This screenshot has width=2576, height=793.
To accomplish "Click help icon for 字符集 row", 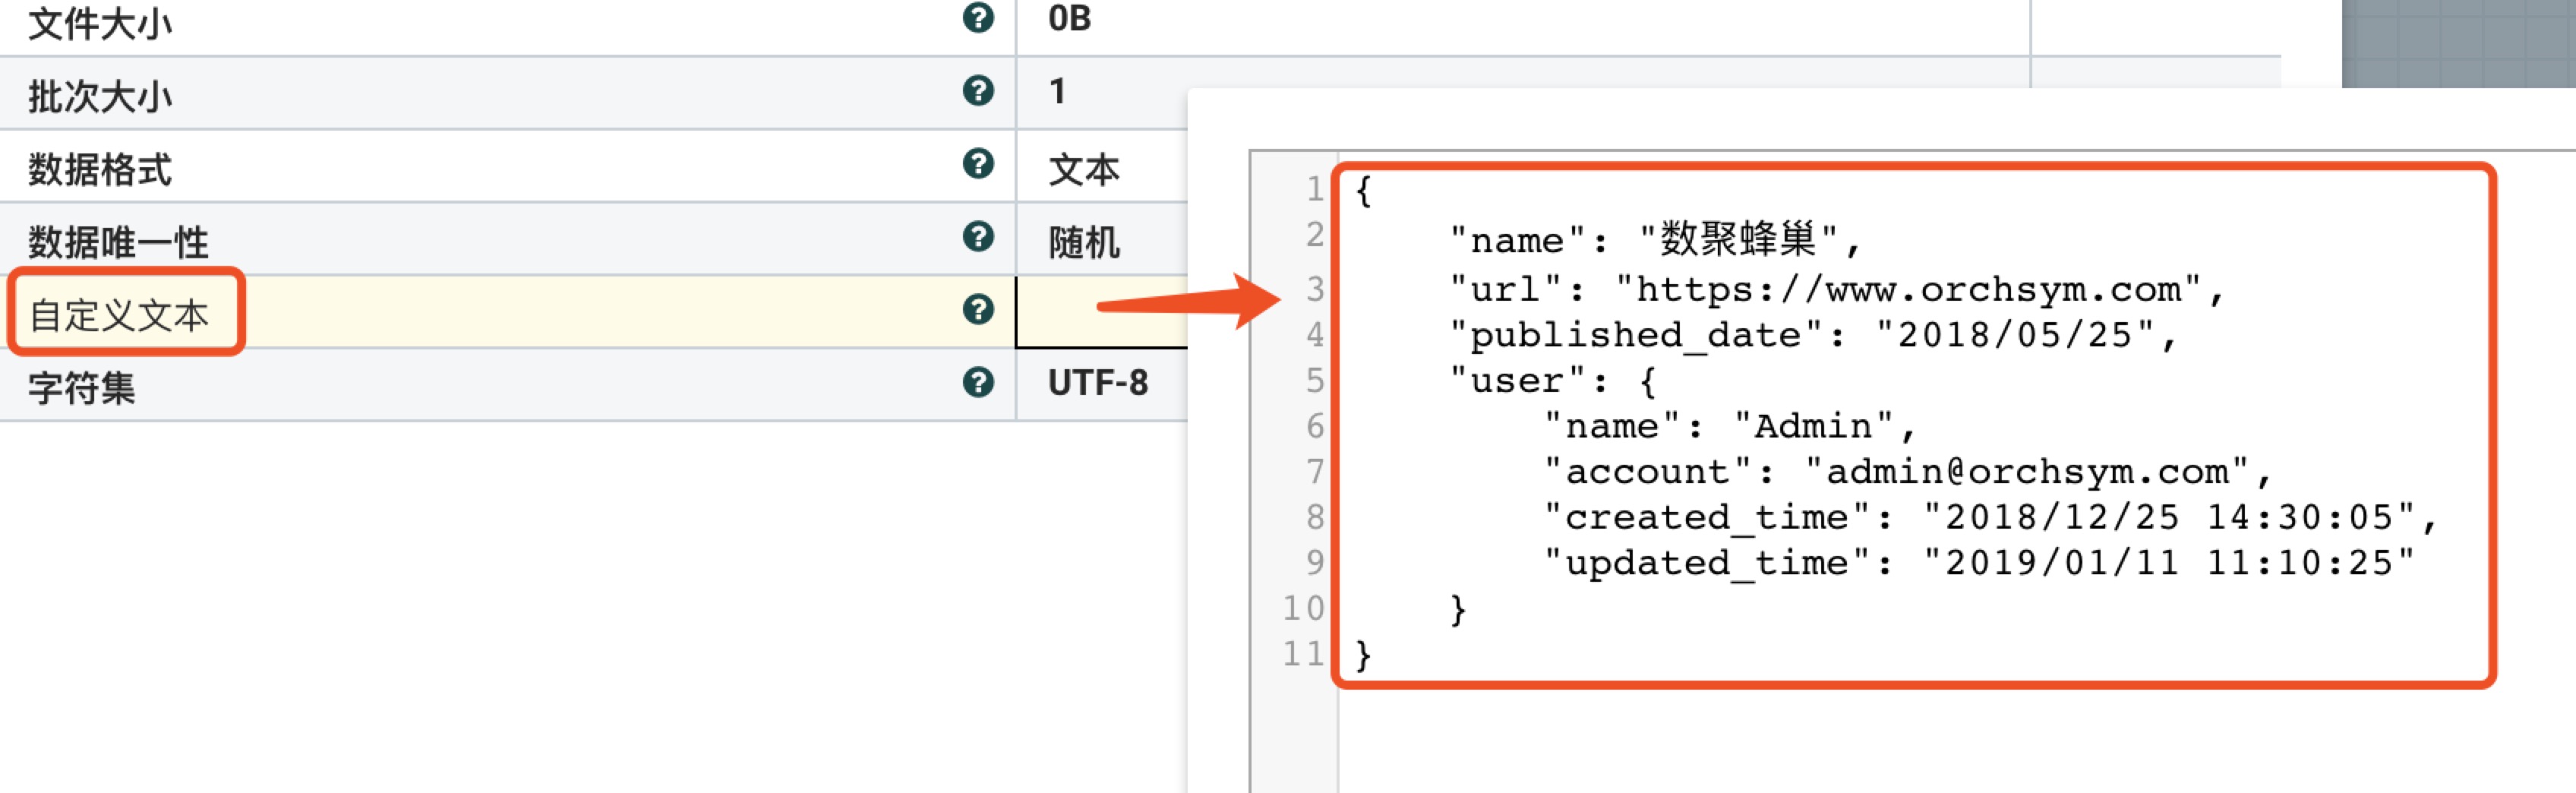I will [x=977, y=383].
